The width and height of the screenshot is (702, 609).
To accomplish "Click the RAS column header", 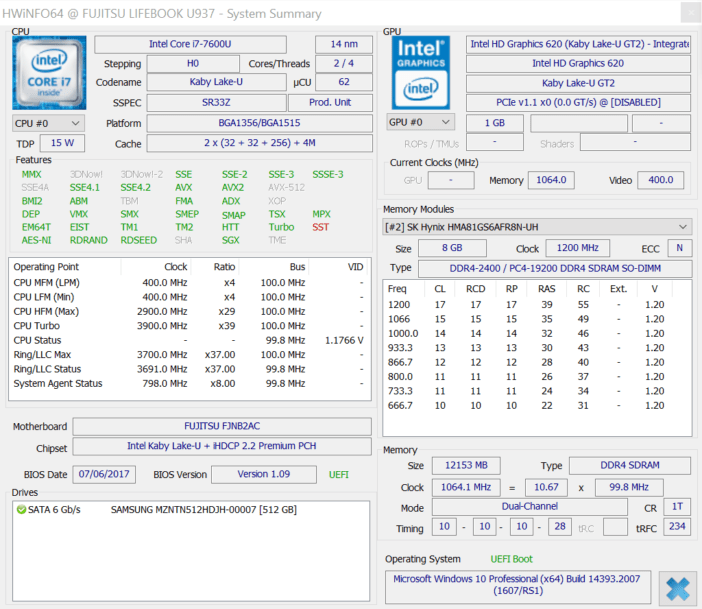I will [547, 289].
